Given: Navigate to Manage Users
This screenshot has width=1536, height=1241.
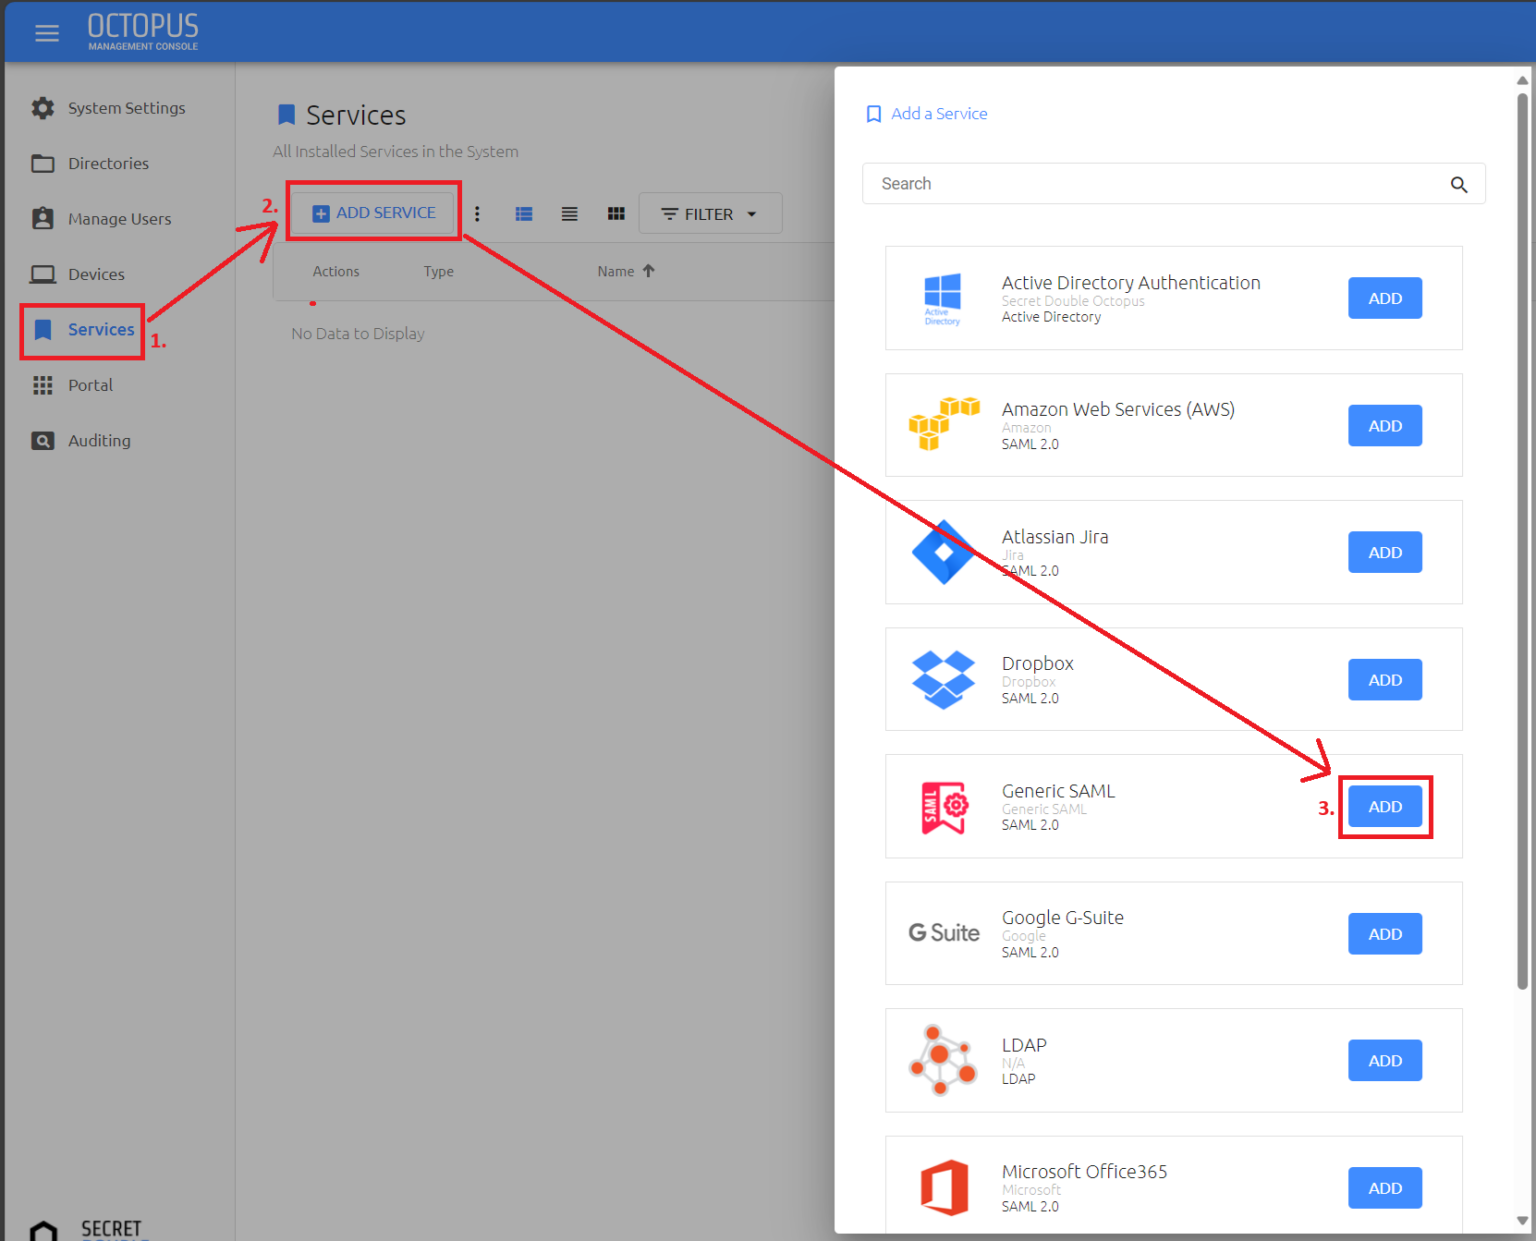Looking at the screenshot, I should [119, 218].
